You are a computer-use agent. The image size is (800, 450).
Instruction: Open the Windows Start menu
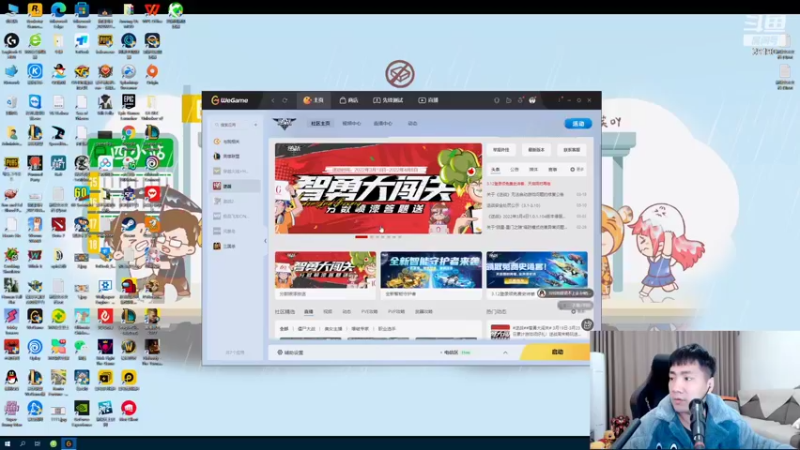(7, 444)
